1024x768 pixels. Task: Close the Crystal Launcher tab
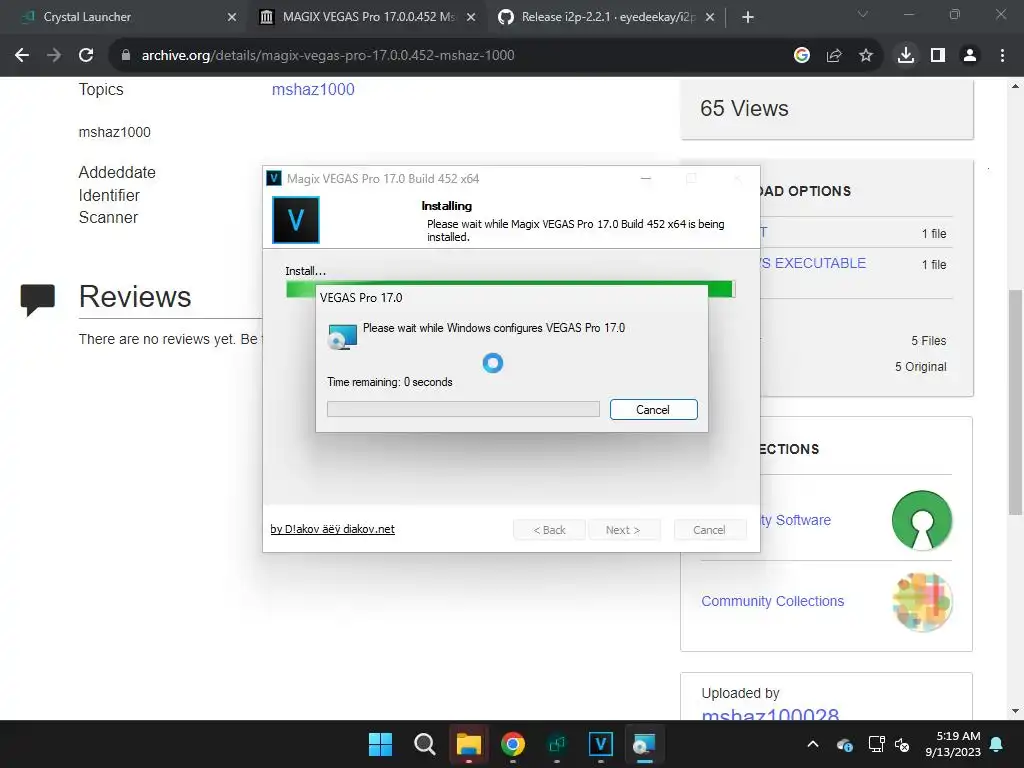(232, 17)
